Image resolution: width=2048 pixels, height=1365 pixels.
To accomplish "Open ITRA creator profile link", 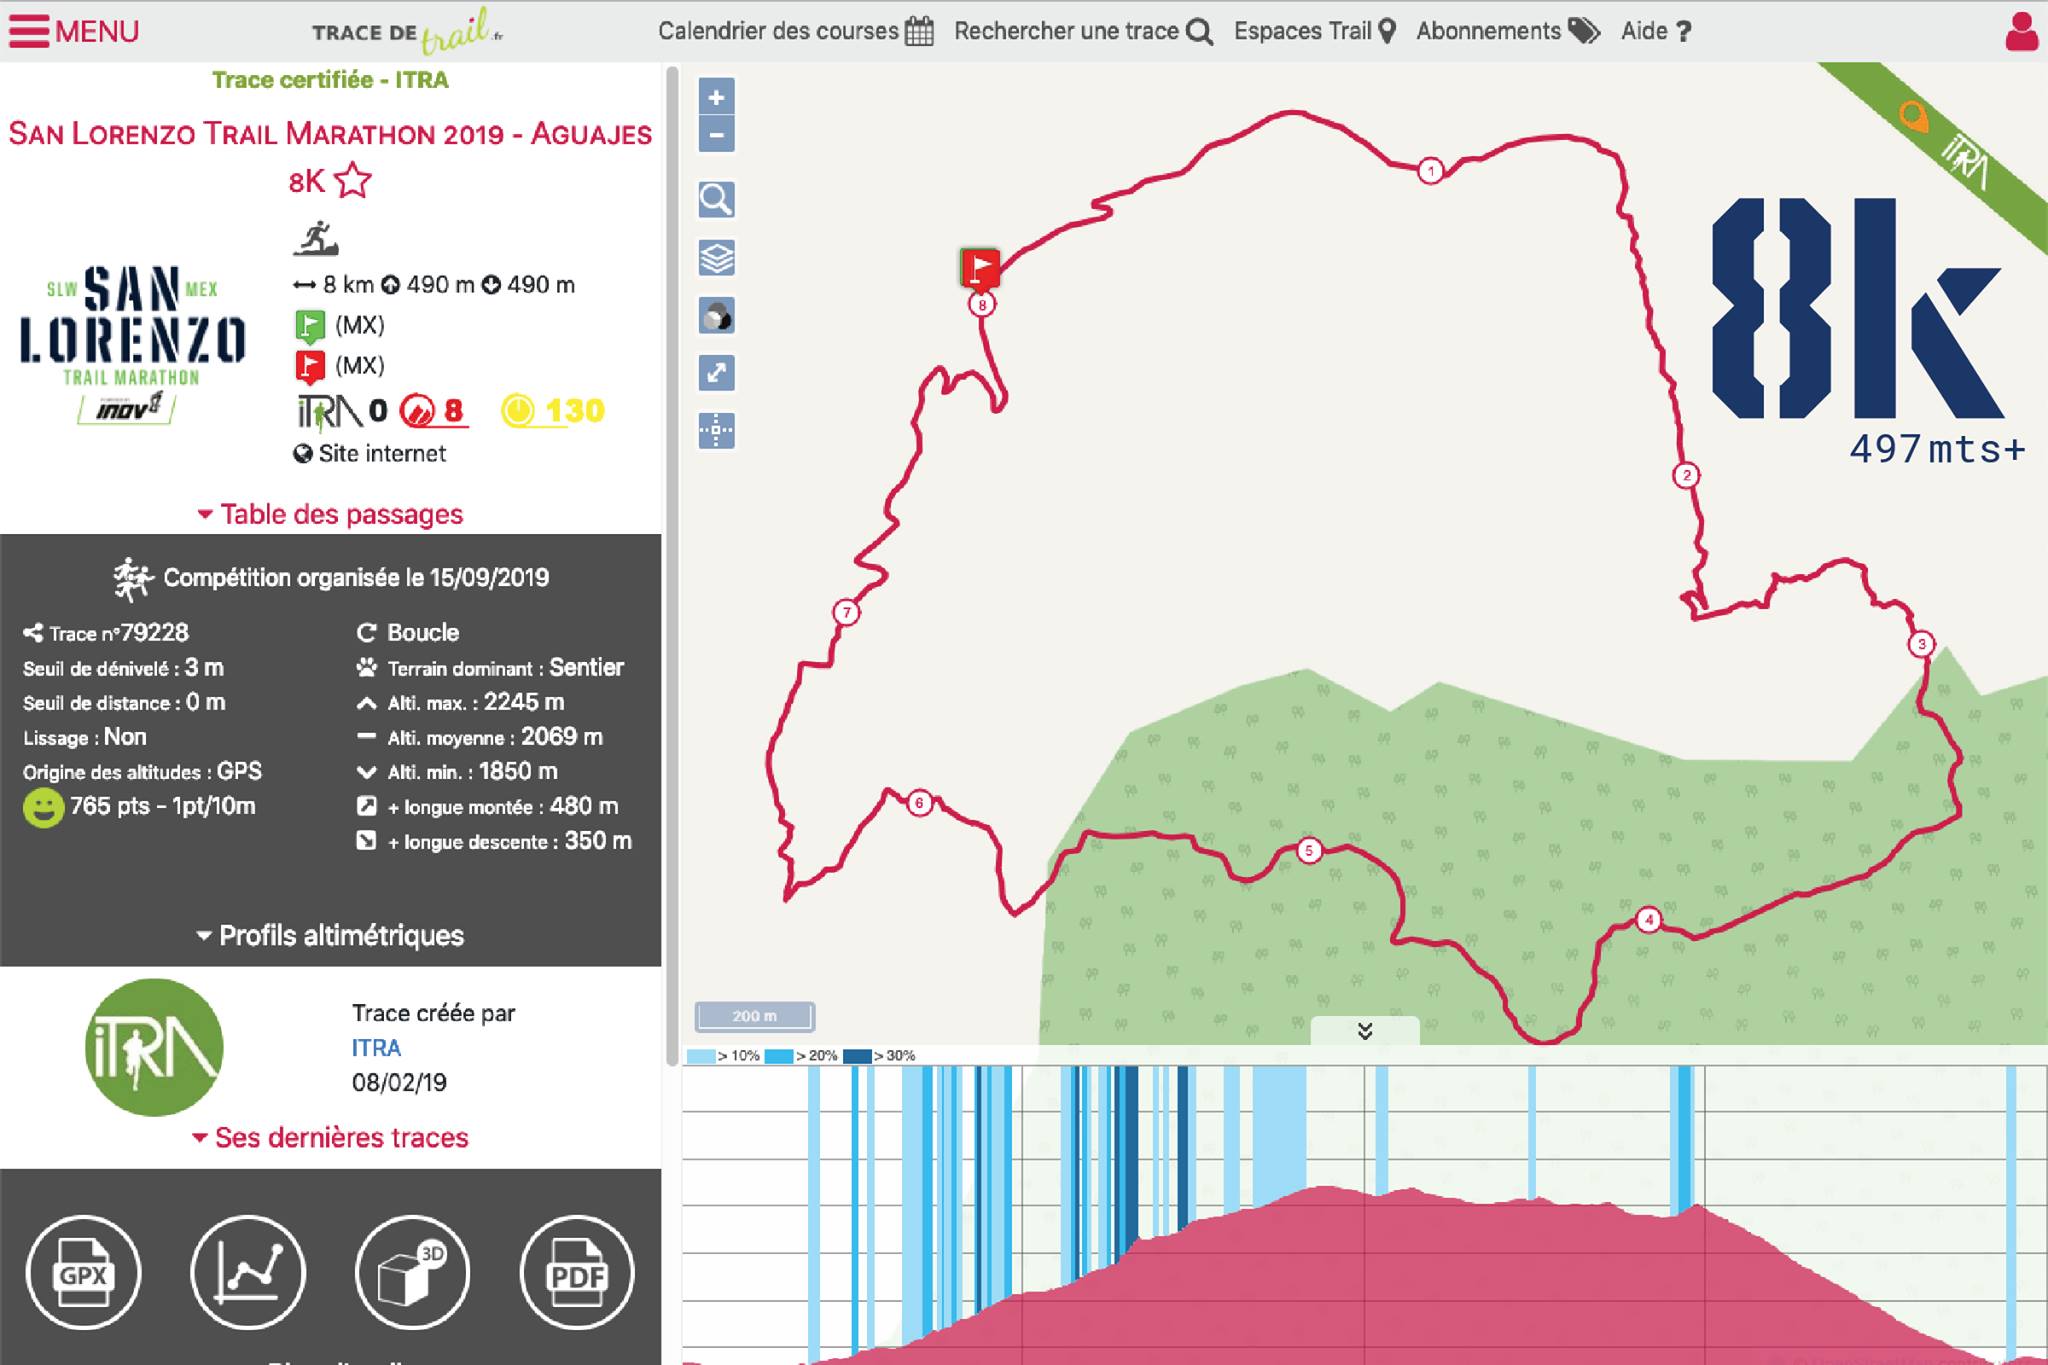I will [x=376, y=1048].
